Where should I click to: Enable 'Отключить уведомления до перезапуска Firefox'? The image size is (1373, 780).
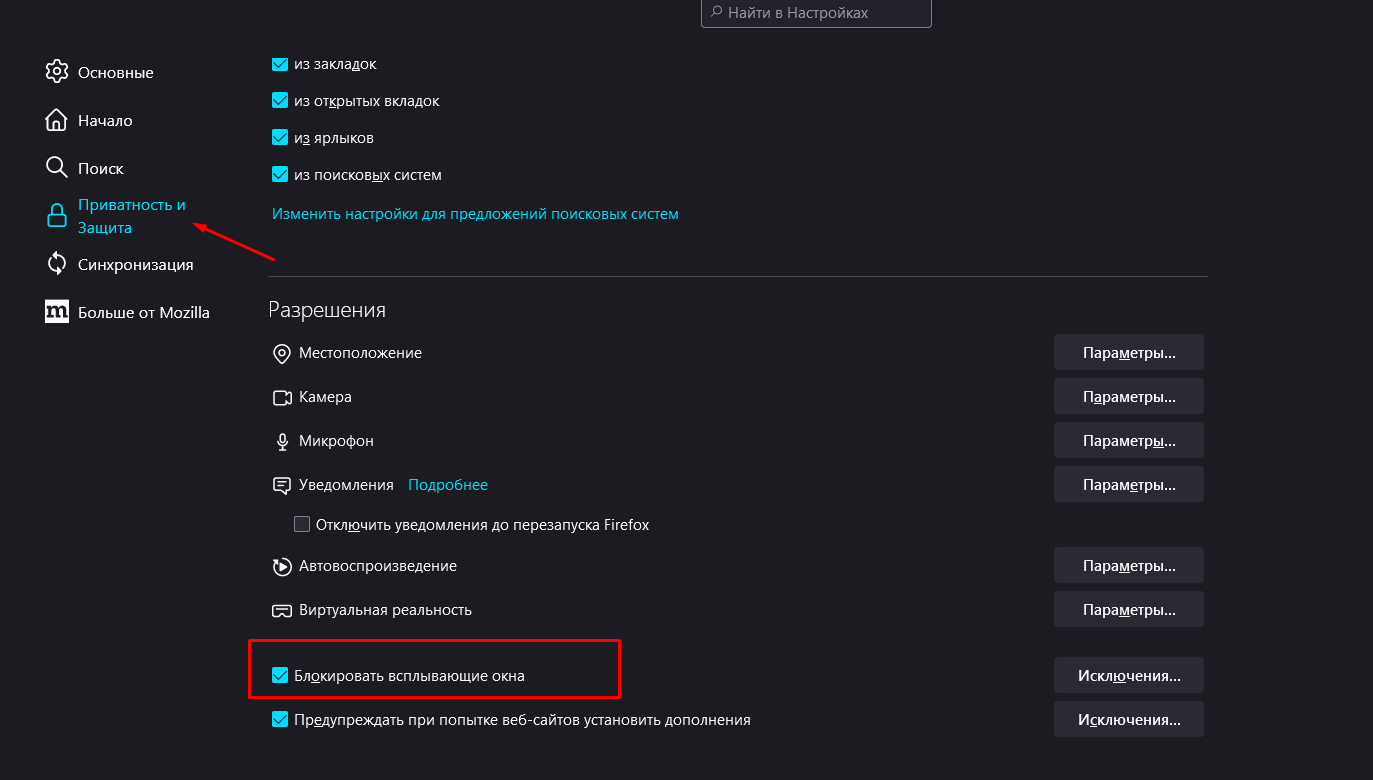(x=302, y=524)
